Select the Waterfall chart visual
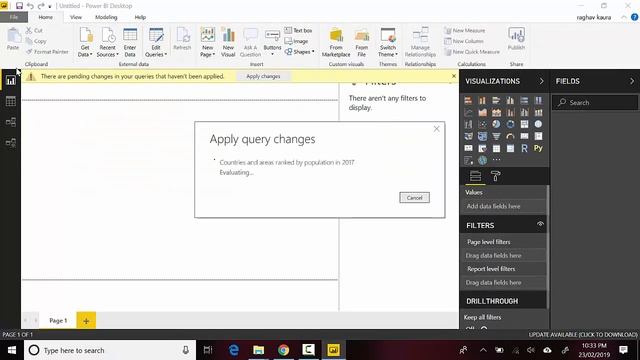Image resolution: width=640 pixels, height=360 pixels. (x=468, y=124)
